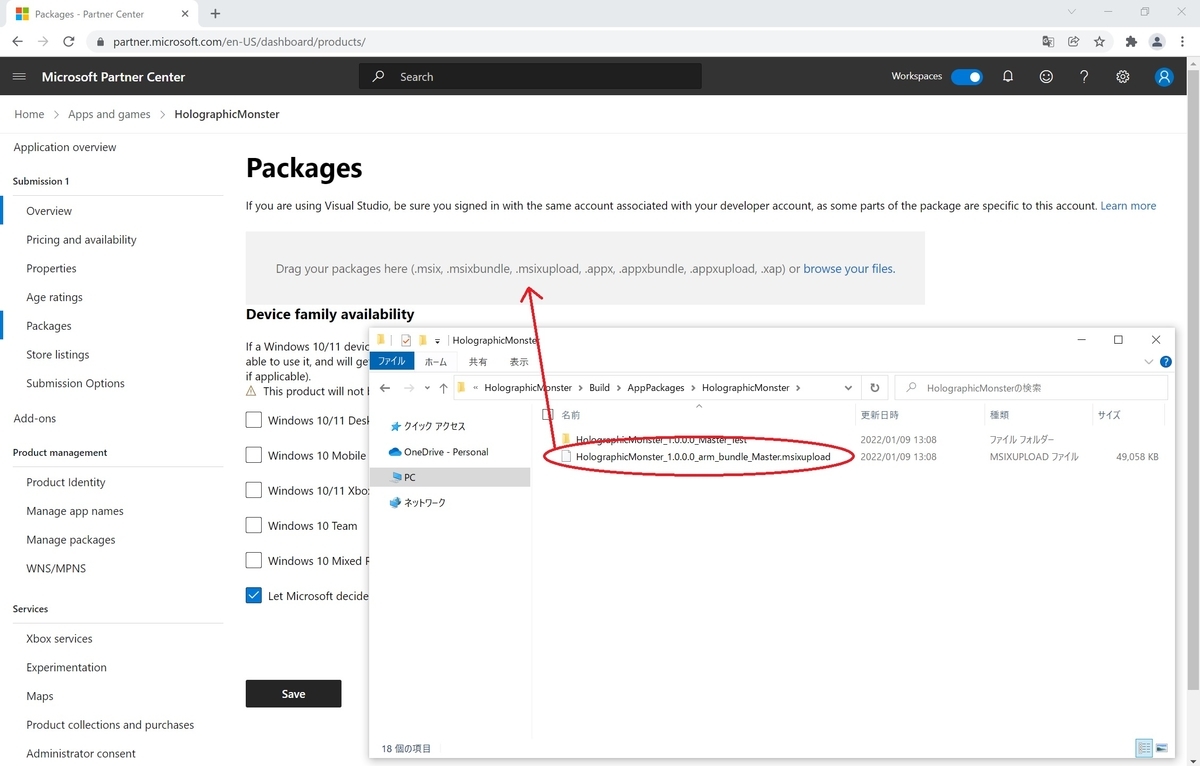Click the browser address bar URL
Screen dimensions: 1200x766
pos(239,42)
